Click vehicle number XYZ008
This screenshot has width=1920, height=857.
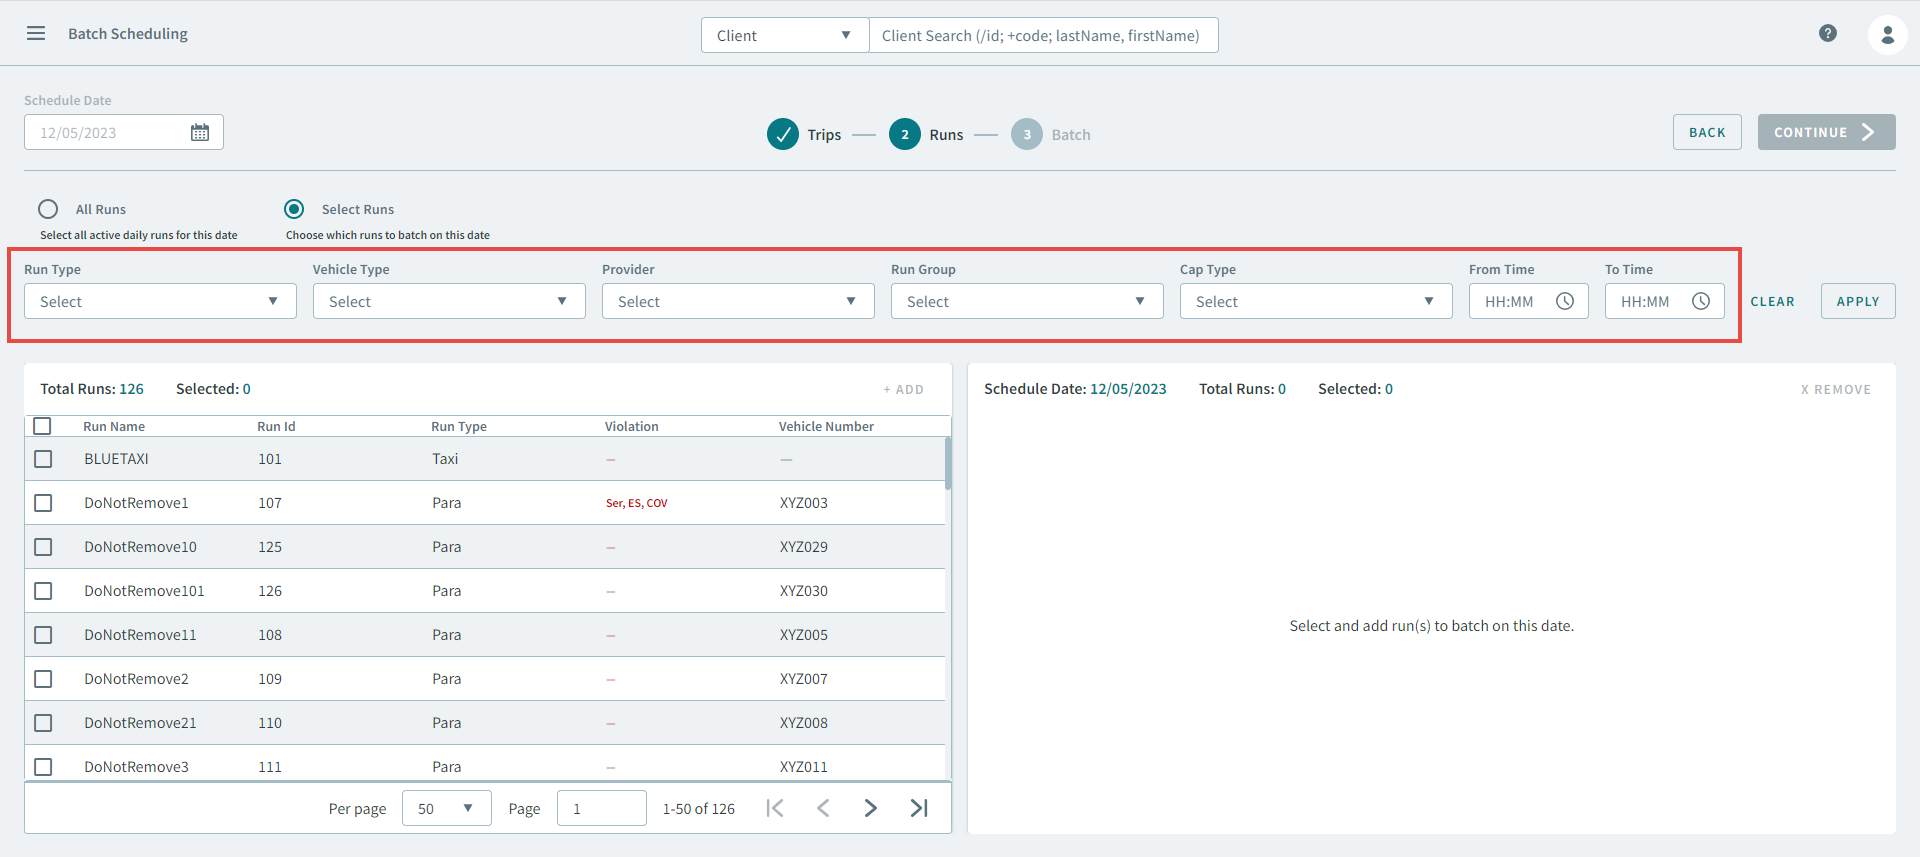pyautogui.click(x=804, y=723)
